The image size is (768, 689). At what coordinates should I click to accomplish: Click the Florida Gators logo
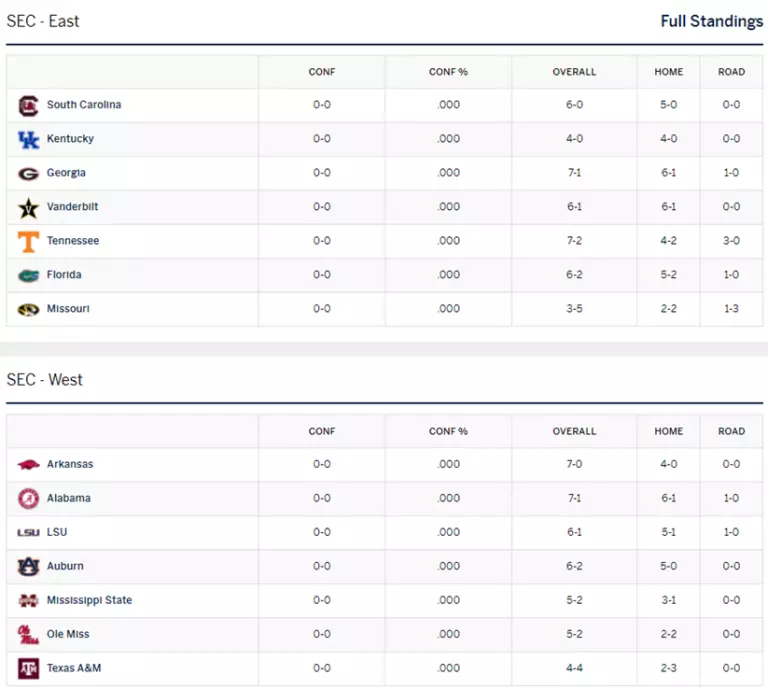pyautogui.click(x=28, y=276)
